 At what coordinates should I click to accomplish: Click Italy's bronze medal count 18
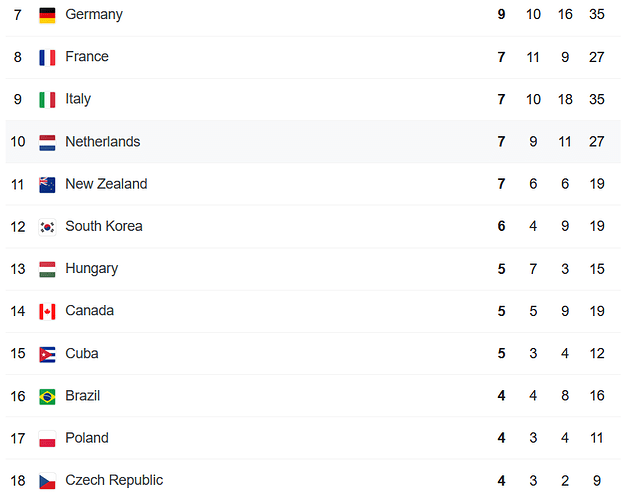point(565,99)
